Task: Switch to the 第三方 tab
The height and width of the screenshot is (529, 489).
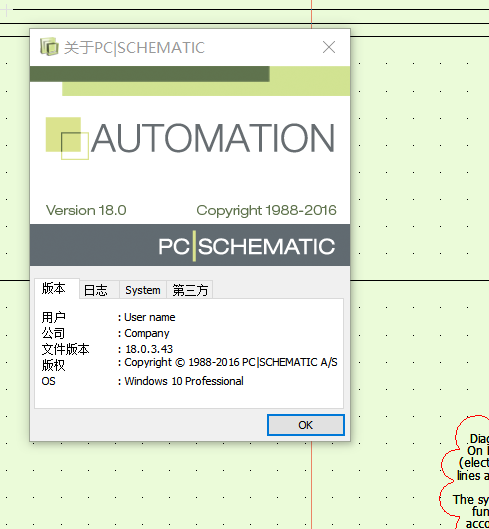Action: (x=190, y=290)
